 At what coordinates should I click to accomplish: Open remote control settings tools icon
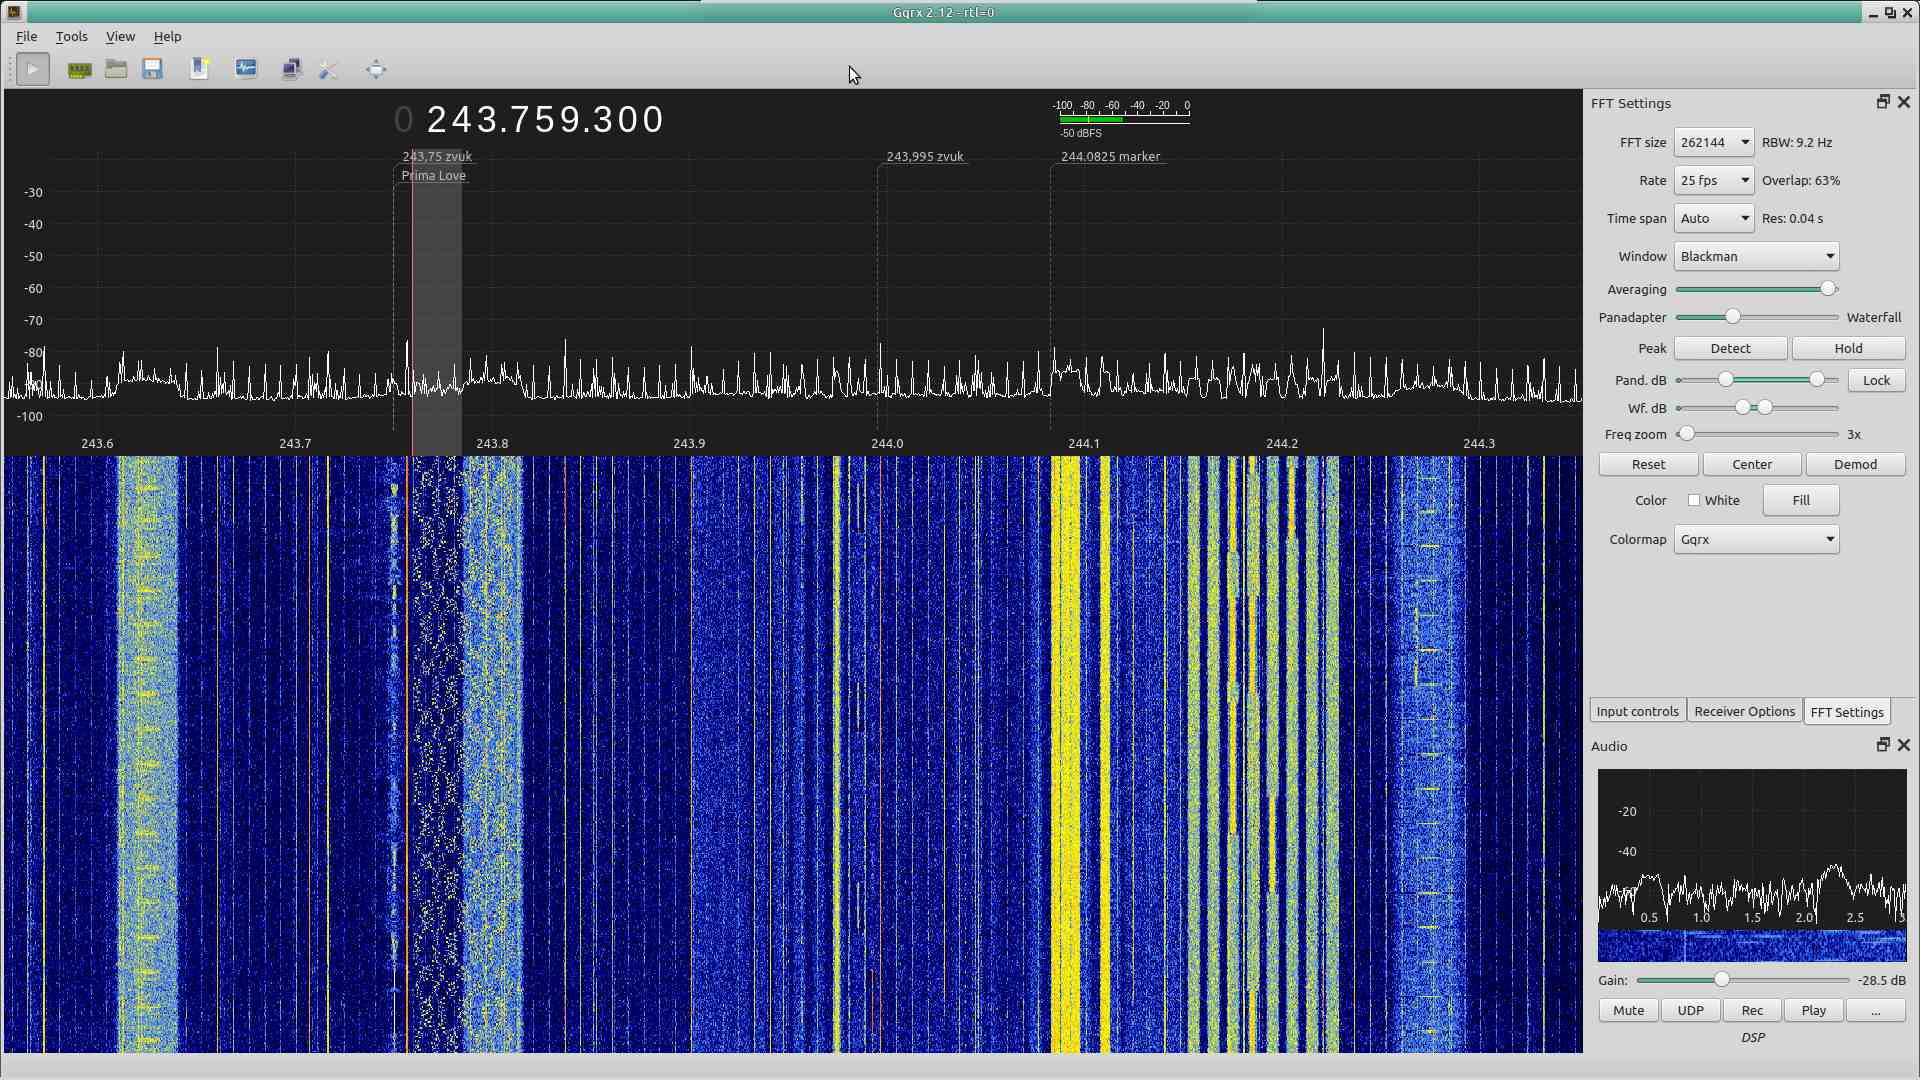(328, 69)
